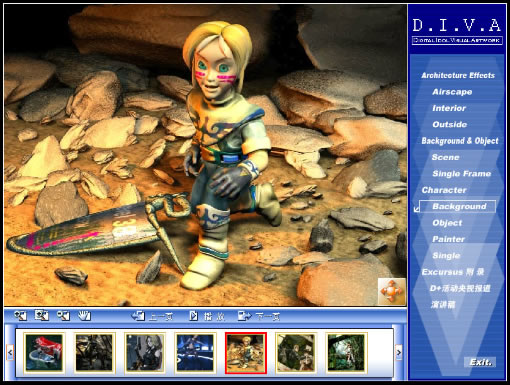Start the slideshow play (播放) button

pyautogui.click(x=207, y=316)
